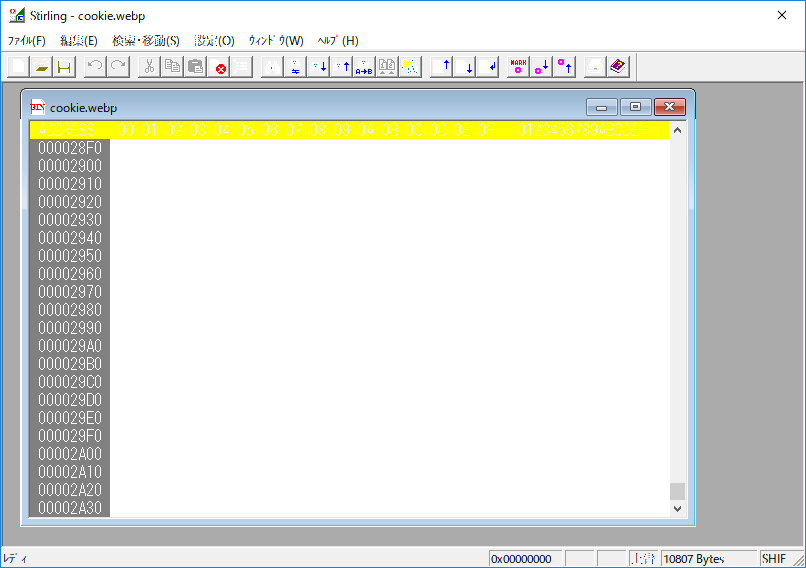The image size is (806, 568).
Task: Click address row 000028F0
Action: 70,148
